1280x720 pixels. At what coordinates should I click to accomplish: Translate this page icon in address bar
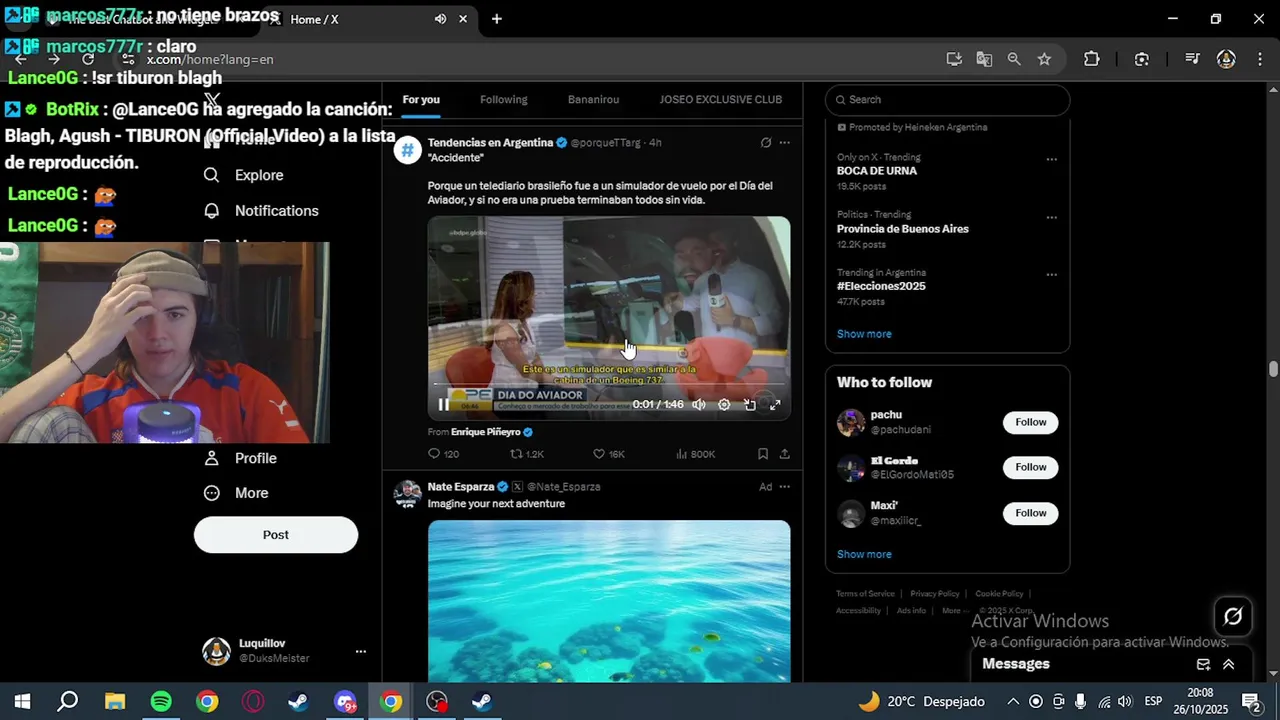pyautogui.click(x=984, y=59)
